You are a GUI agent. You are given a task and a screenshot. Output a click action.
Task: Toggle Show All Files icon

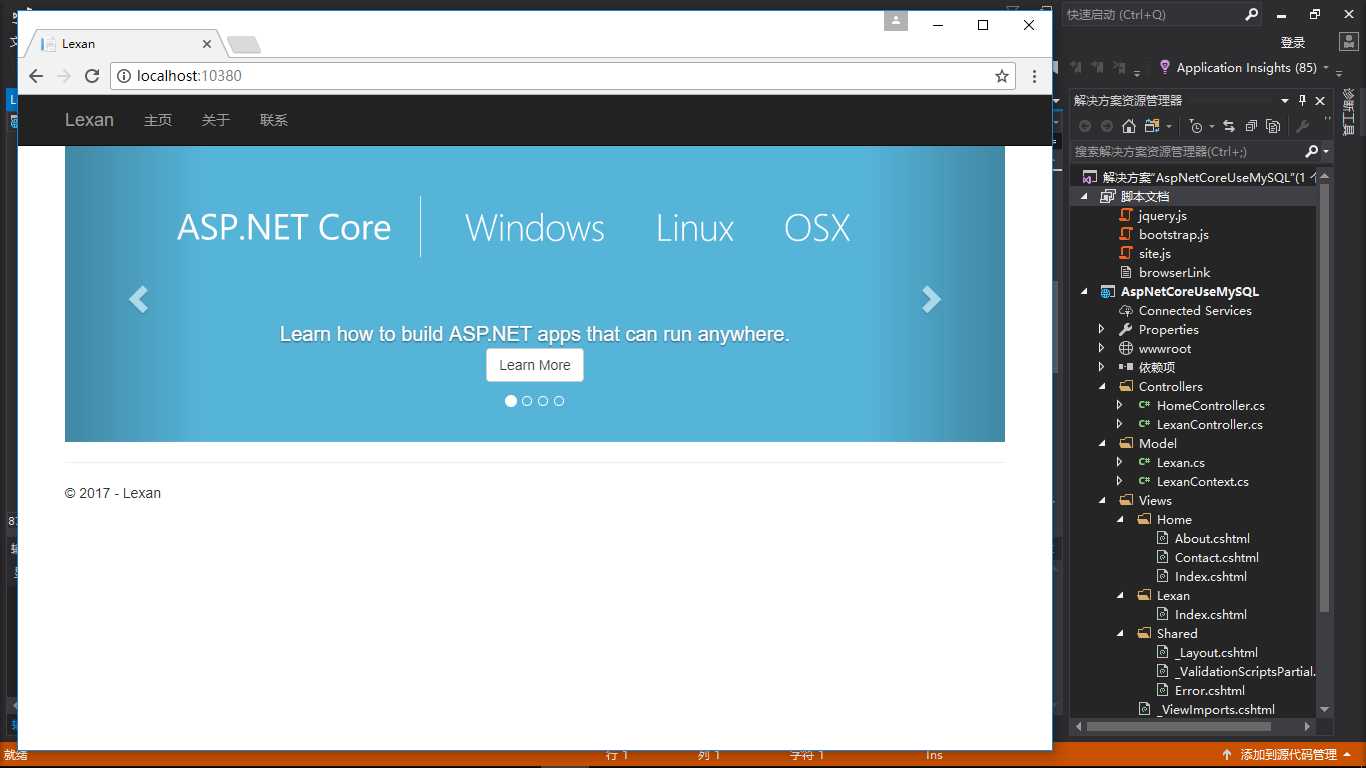point(1273,126)
